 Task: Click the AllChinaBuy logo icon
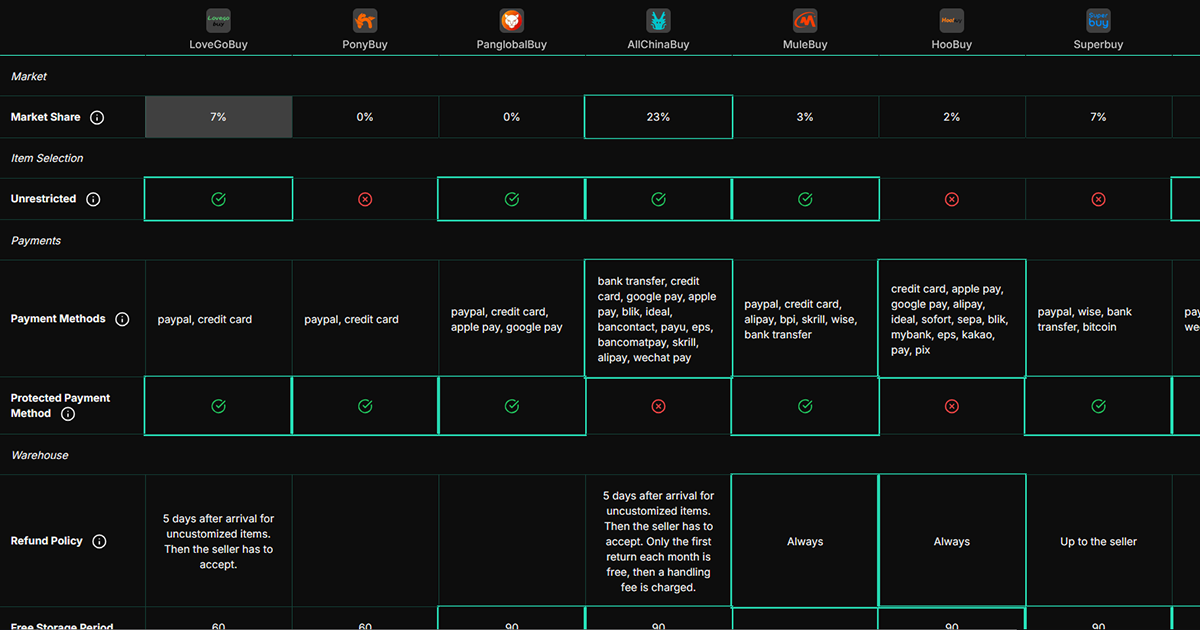pyautogui.click(x=658, y=20)
